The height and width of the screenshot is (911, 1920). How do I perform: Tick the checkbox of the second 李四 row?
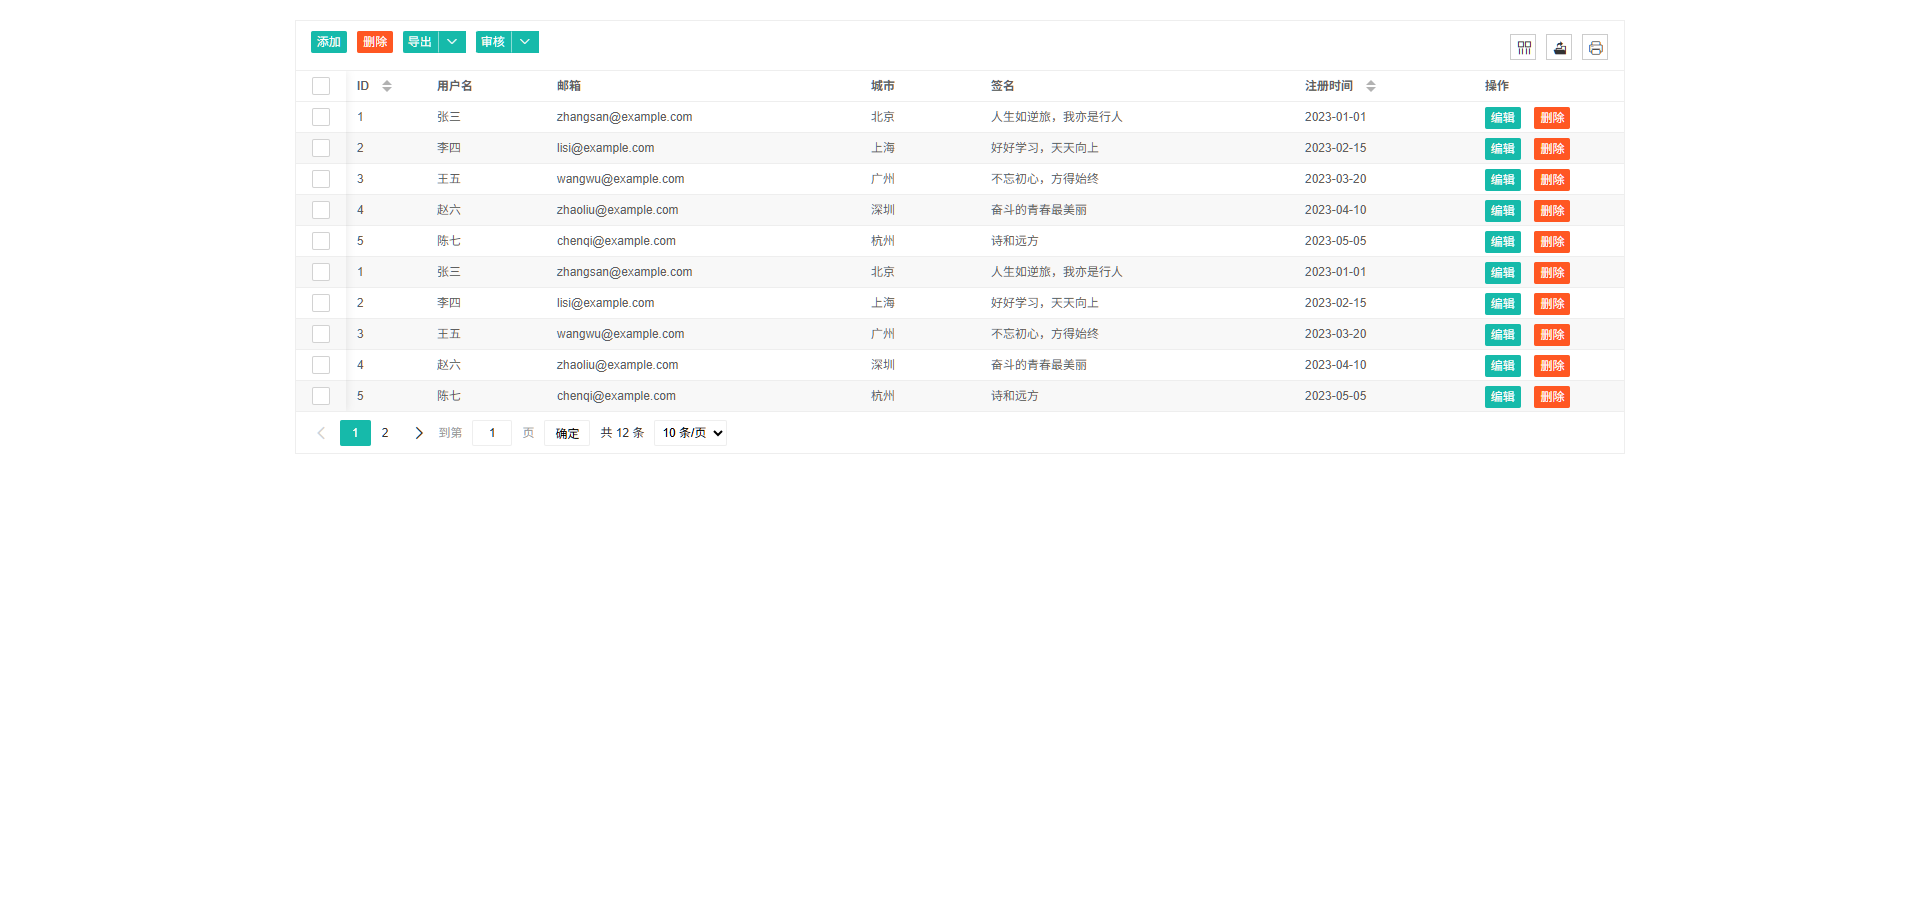(321, 303)
